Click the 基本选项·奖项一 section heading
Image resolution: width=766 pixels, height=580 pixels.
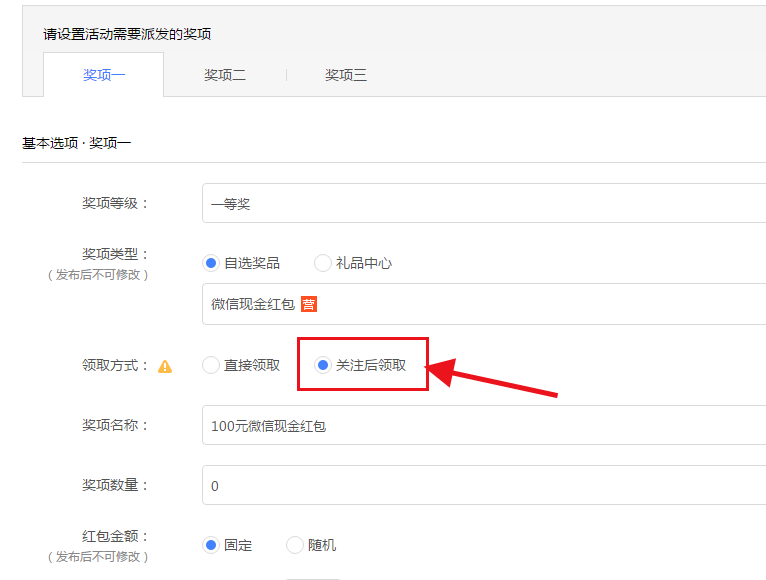click(x=77, y=143)
